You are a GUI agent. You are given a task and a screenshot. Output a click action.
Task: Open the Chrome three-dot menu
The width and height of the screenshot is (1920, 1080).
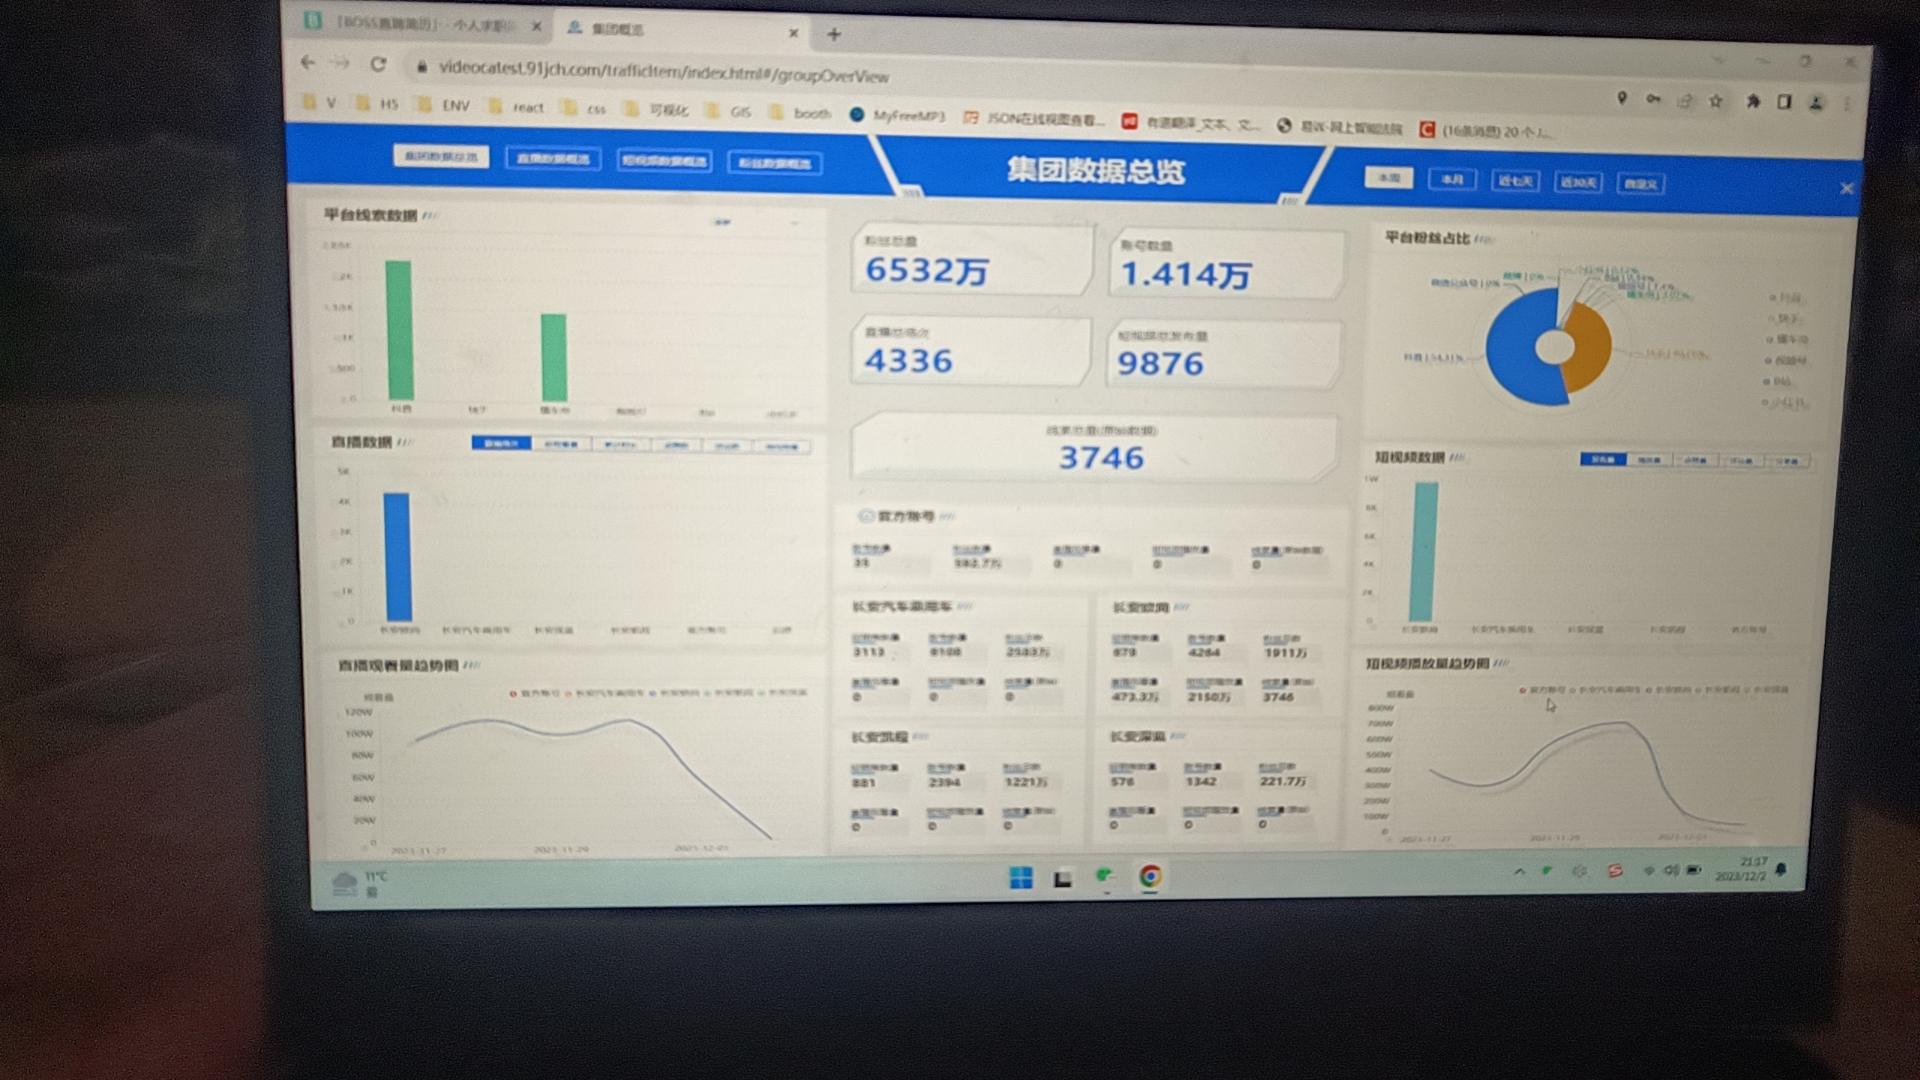click(1847, 104)
